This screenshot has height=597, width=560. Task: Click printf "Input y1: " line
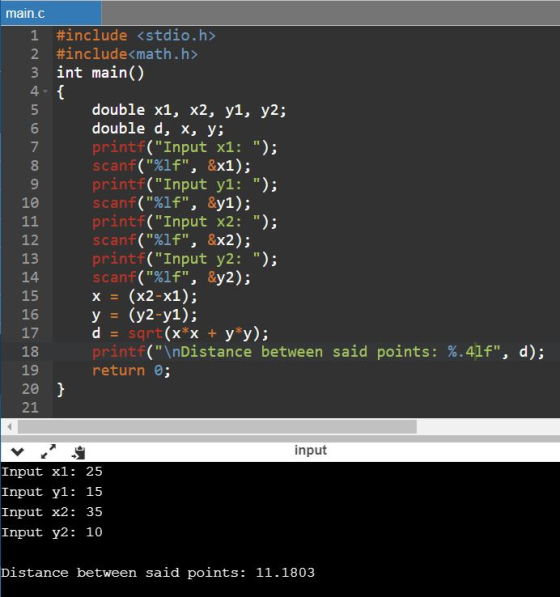pyautogui.click(x=185, y=185)
